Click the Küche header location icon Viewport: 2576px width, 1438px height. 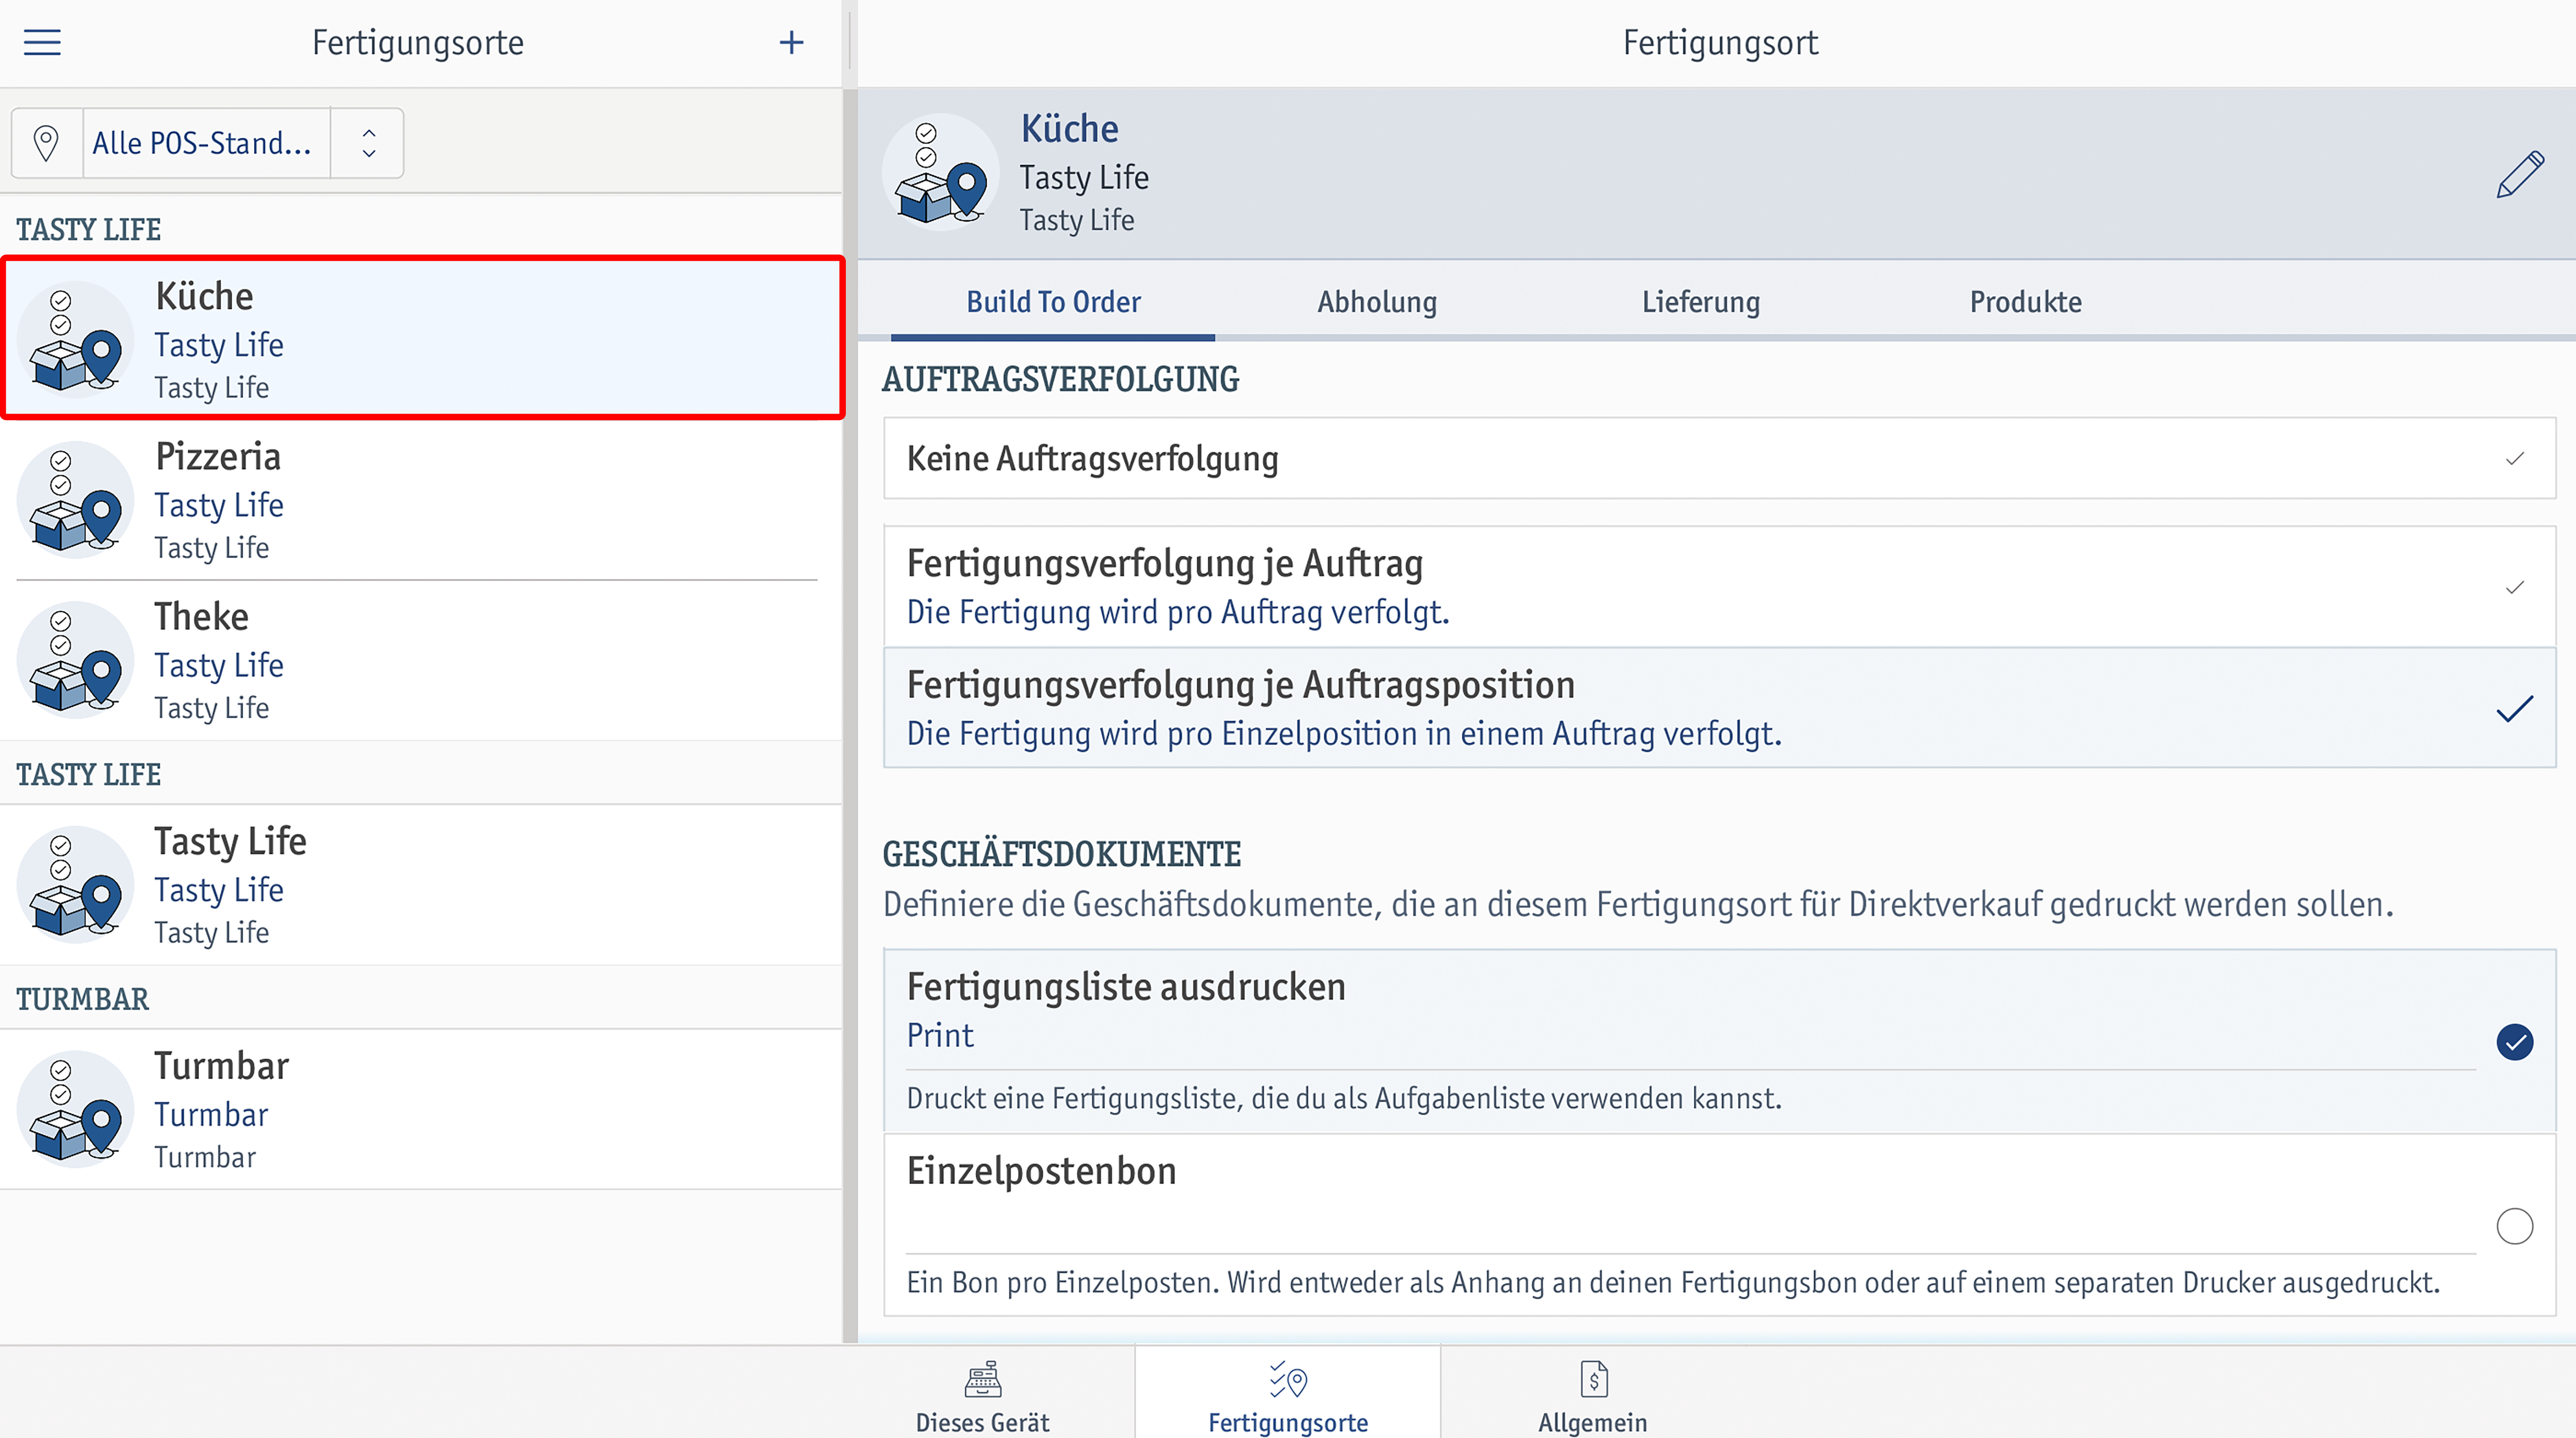[x=940, y=173]
